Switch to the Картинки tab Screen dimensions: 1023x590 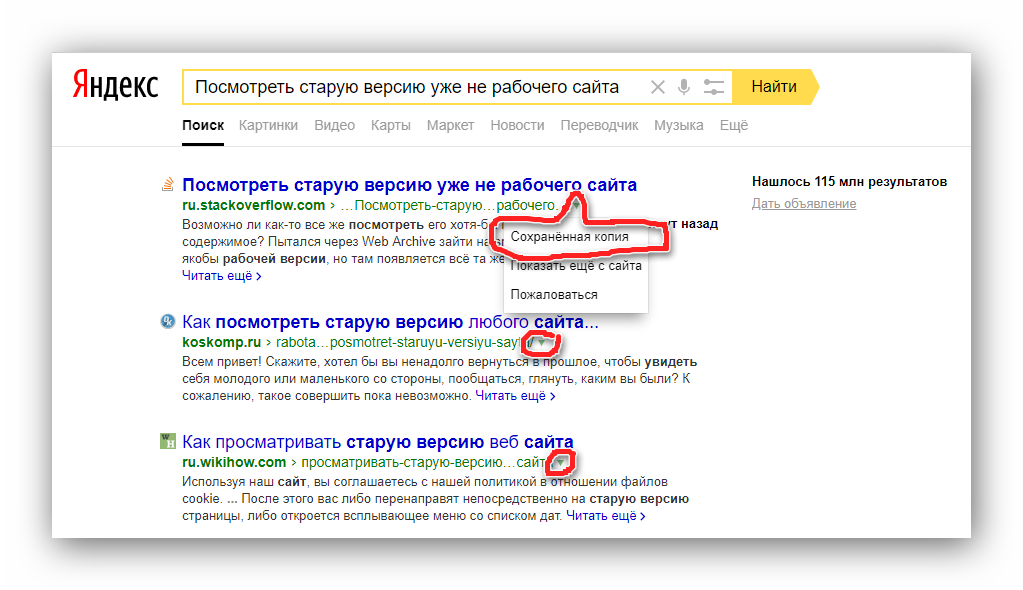[268, 125]
